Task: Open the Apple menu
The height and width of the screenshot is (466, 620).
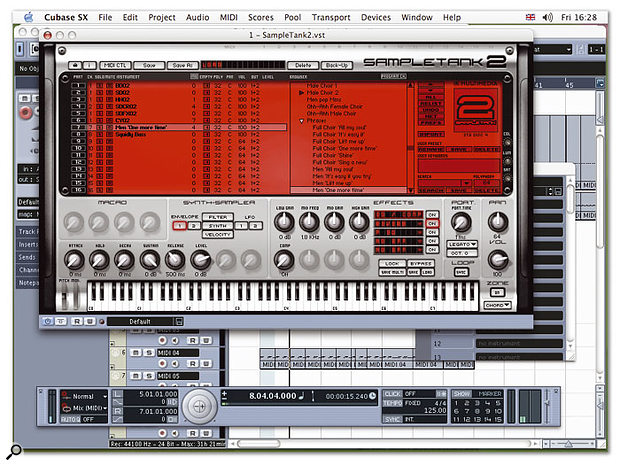Action: click(28, 17)
